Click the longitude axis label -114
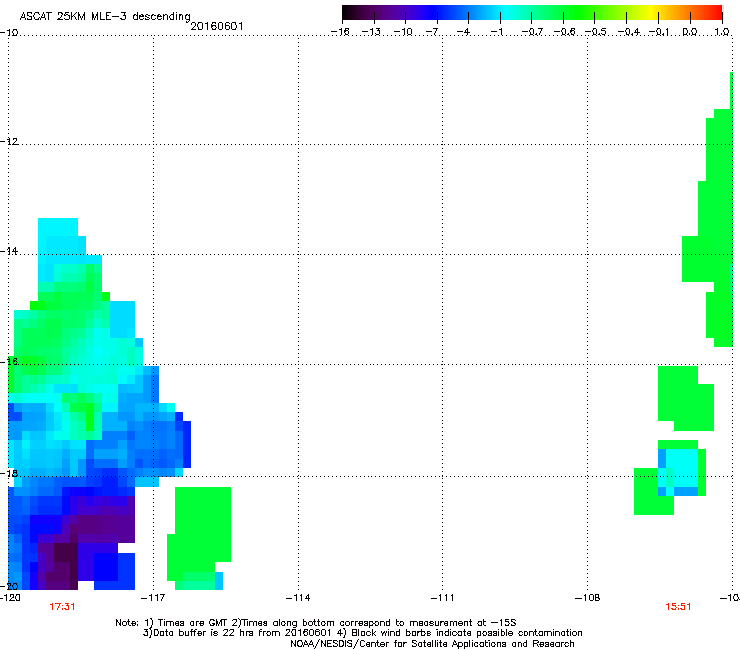The height and width of the screenshot is (650, 740). [x=298, y=598]
